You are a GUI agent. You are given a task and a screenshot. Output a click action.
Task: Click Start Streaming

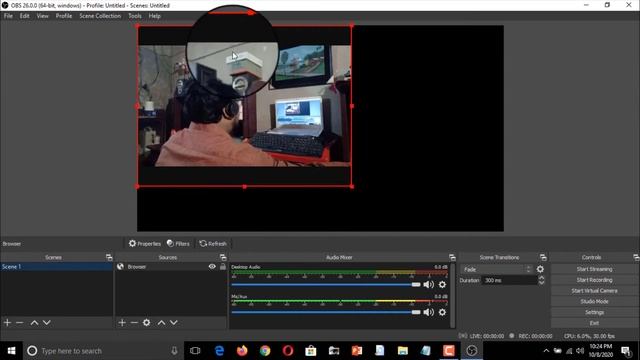click(x=594, y=269)
